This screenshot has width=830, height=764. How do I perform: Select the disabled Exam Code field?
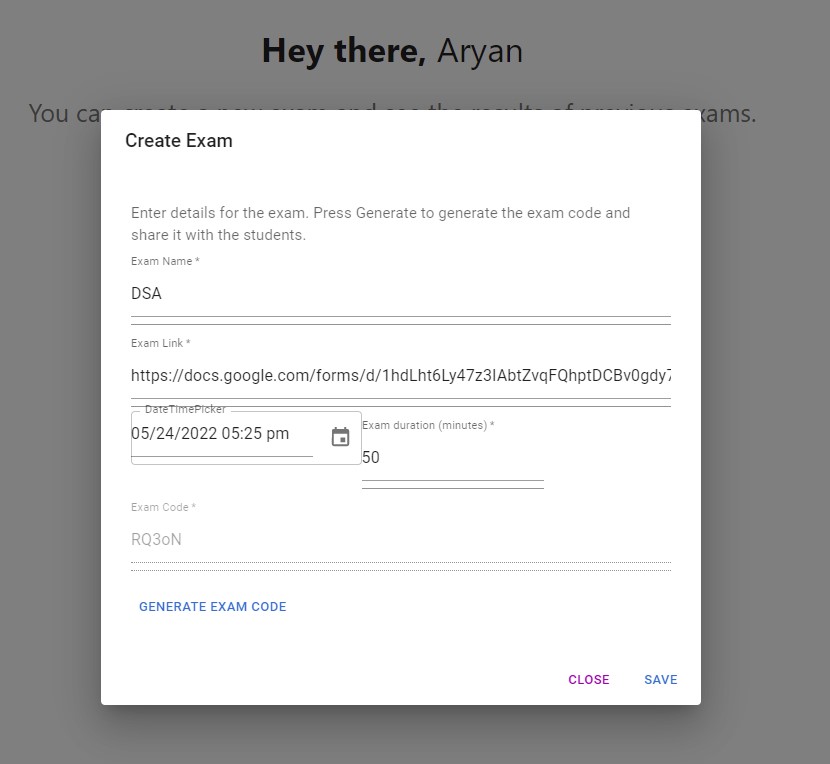click(300, 539)
